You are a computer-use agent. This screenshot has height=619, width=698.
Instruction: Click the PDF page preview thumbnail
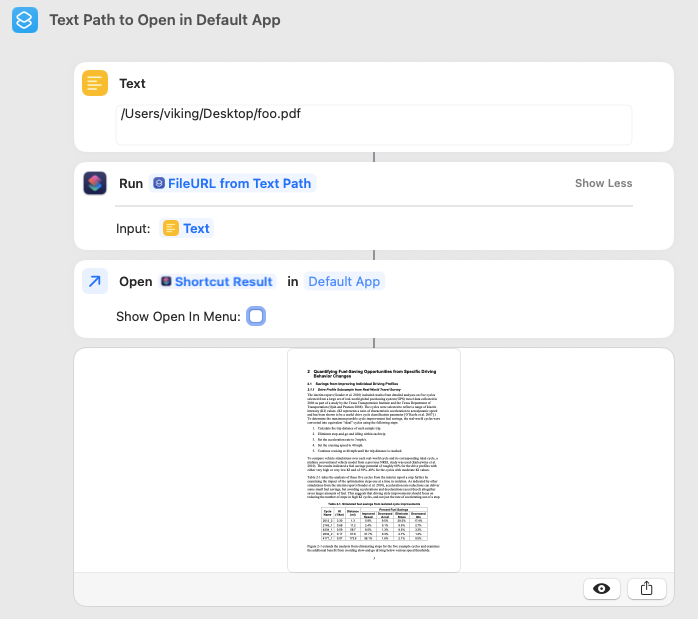point(373,460)
